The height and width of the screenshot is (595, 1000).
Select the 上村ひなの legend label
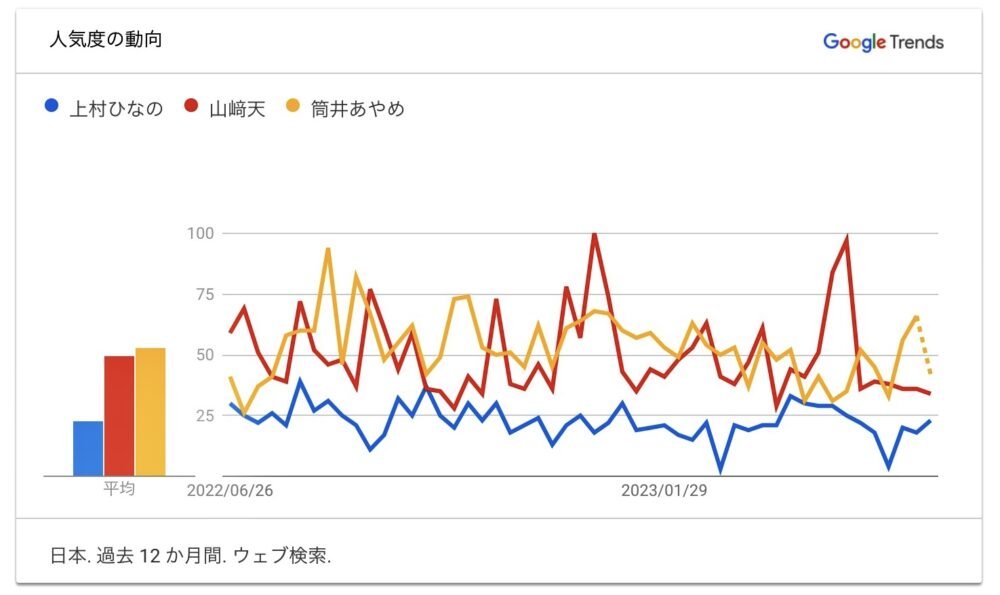pyautogui.click(x=116, y=109)
